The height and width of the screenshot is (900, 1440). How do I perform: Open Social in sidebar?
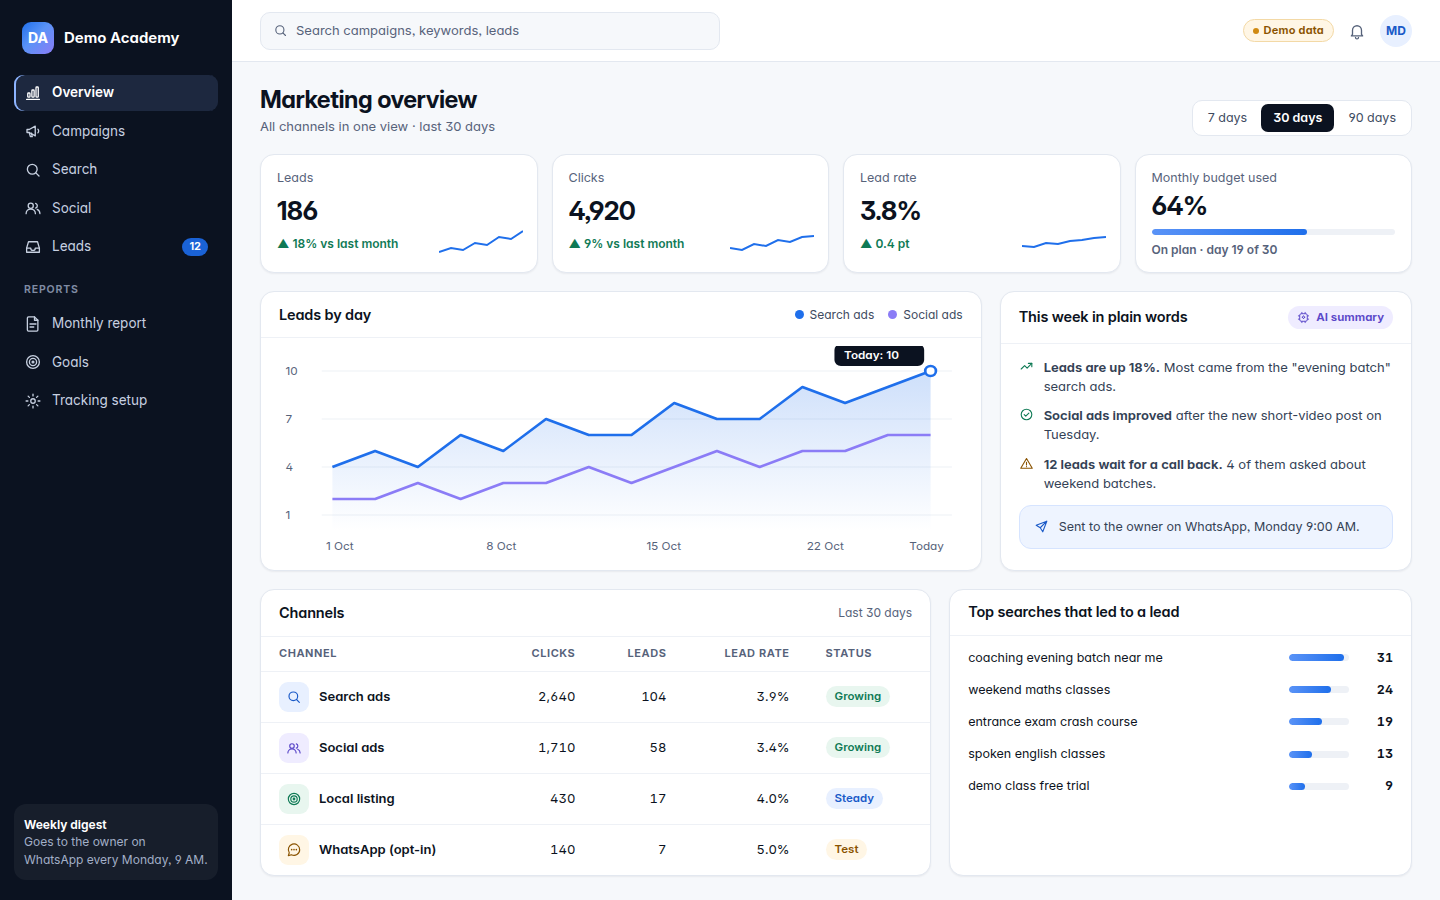(116, 208)
